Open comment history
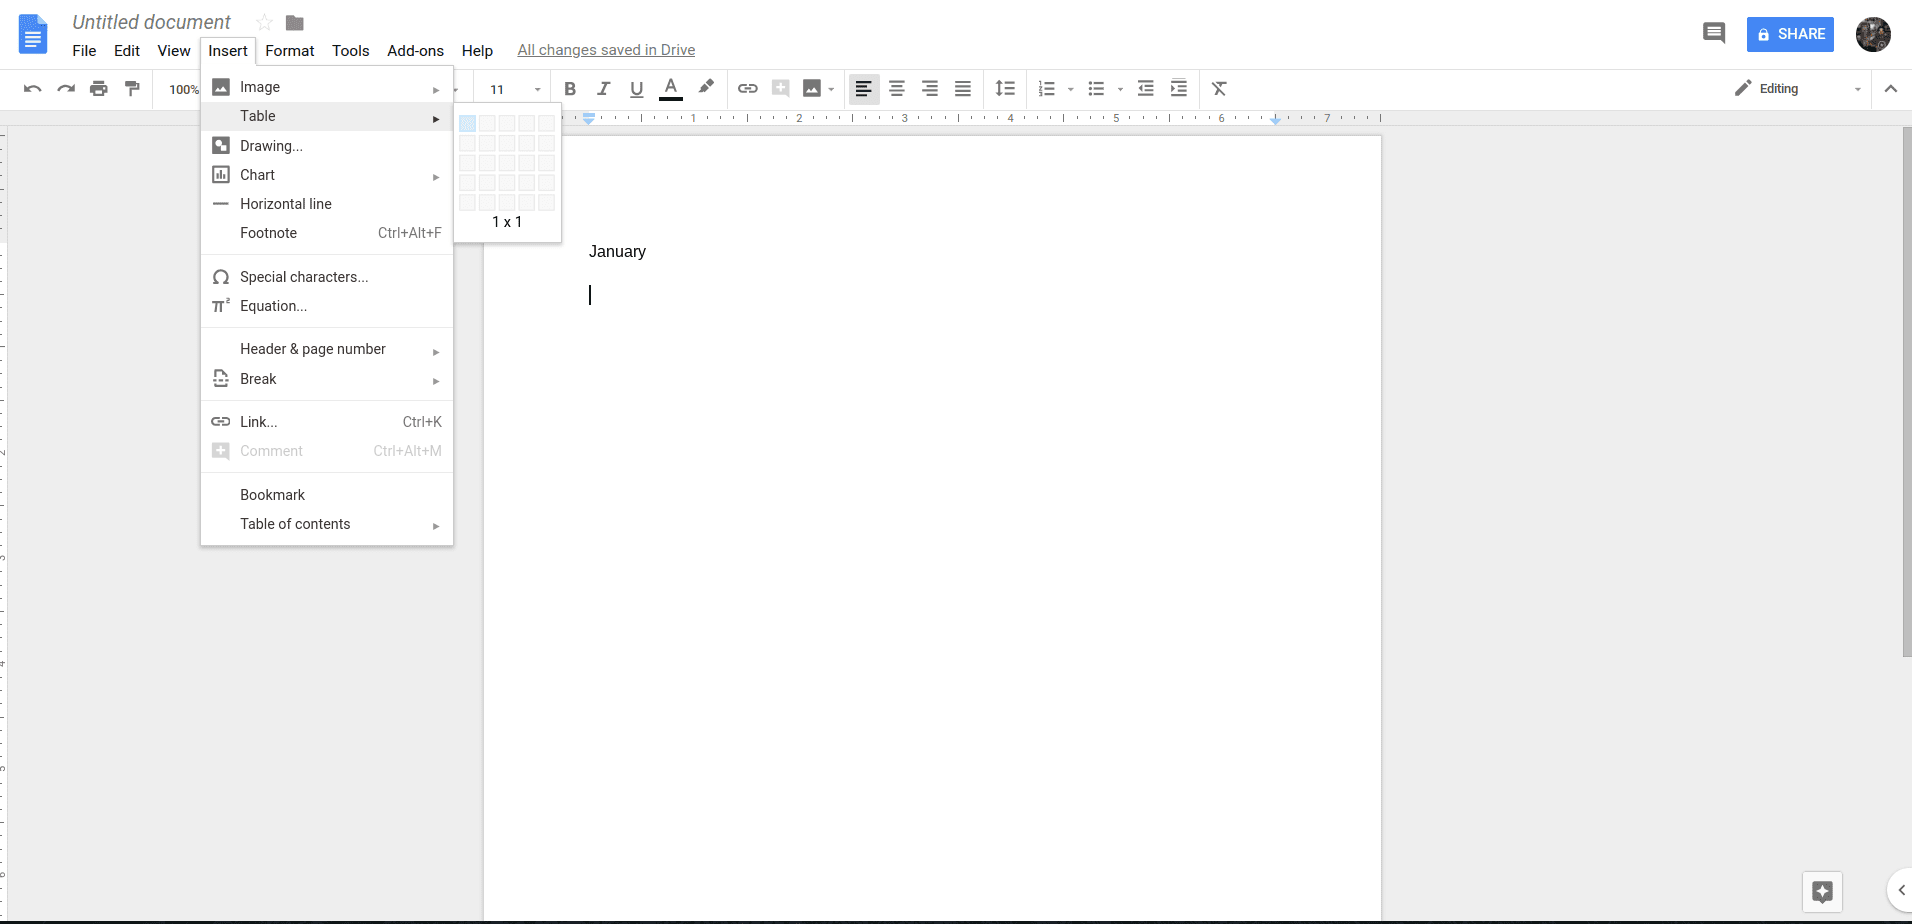Viewport: 1912px width, 924px height. [x=1714, y=33]
